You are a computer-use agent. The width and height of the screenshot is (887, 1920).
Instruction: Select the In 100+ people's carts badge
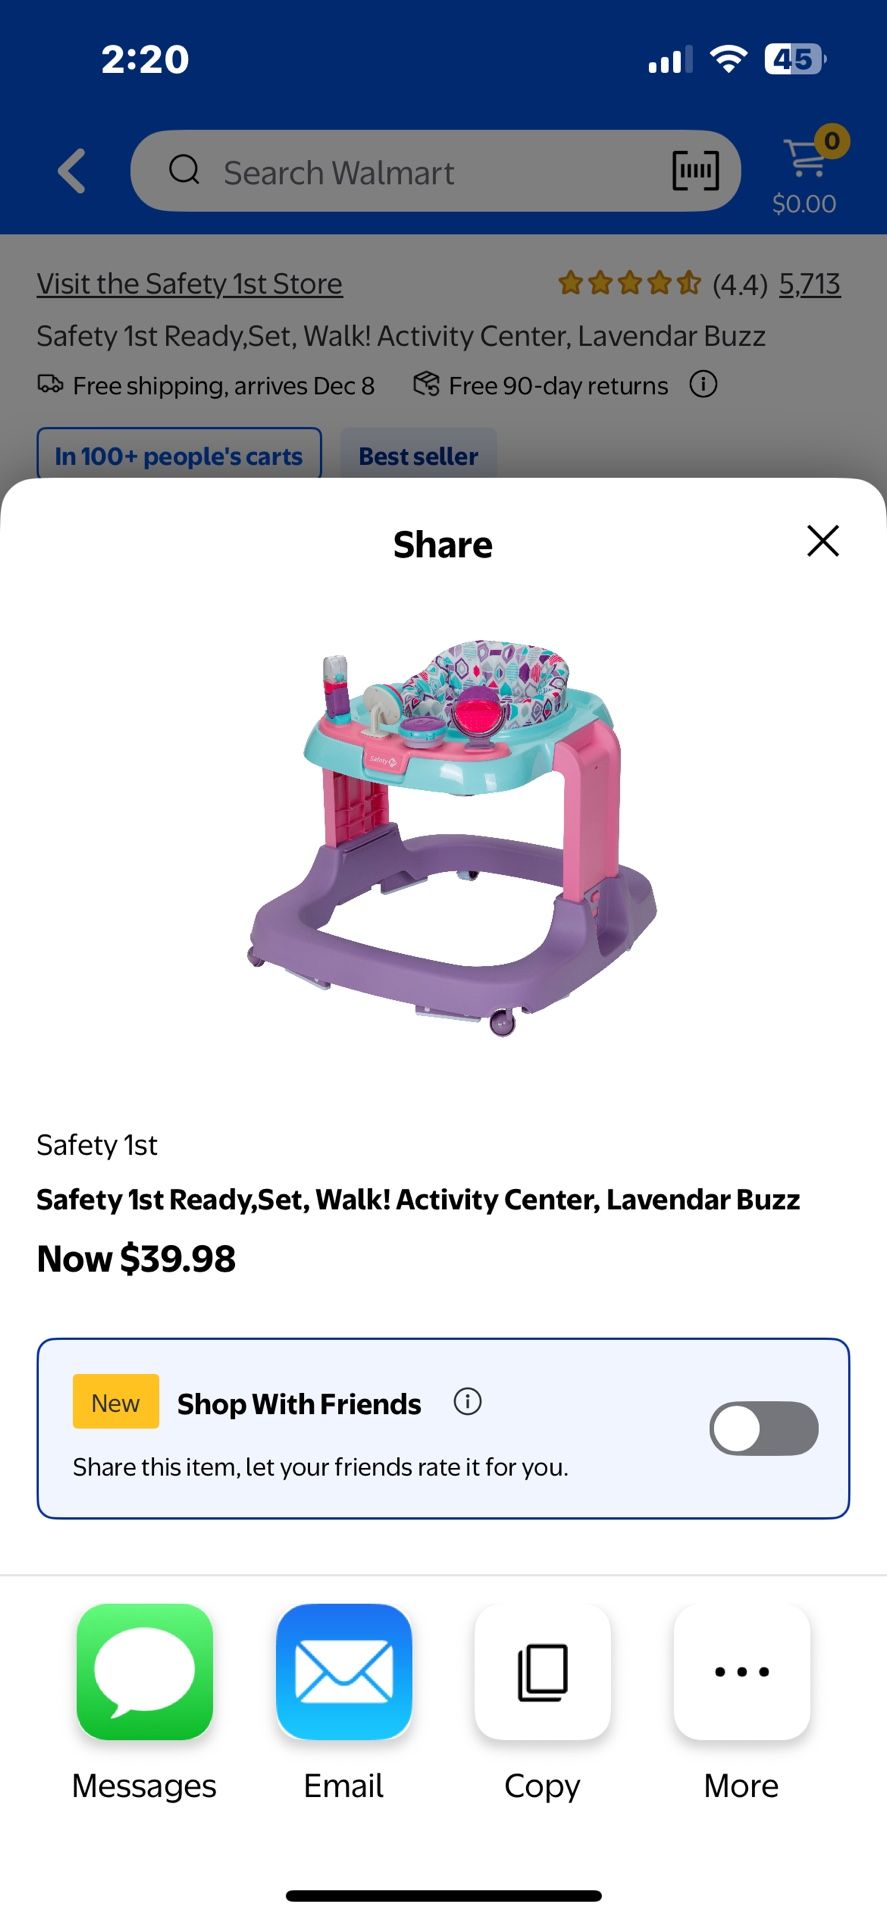pyautogui.click(x=179, y=456)
